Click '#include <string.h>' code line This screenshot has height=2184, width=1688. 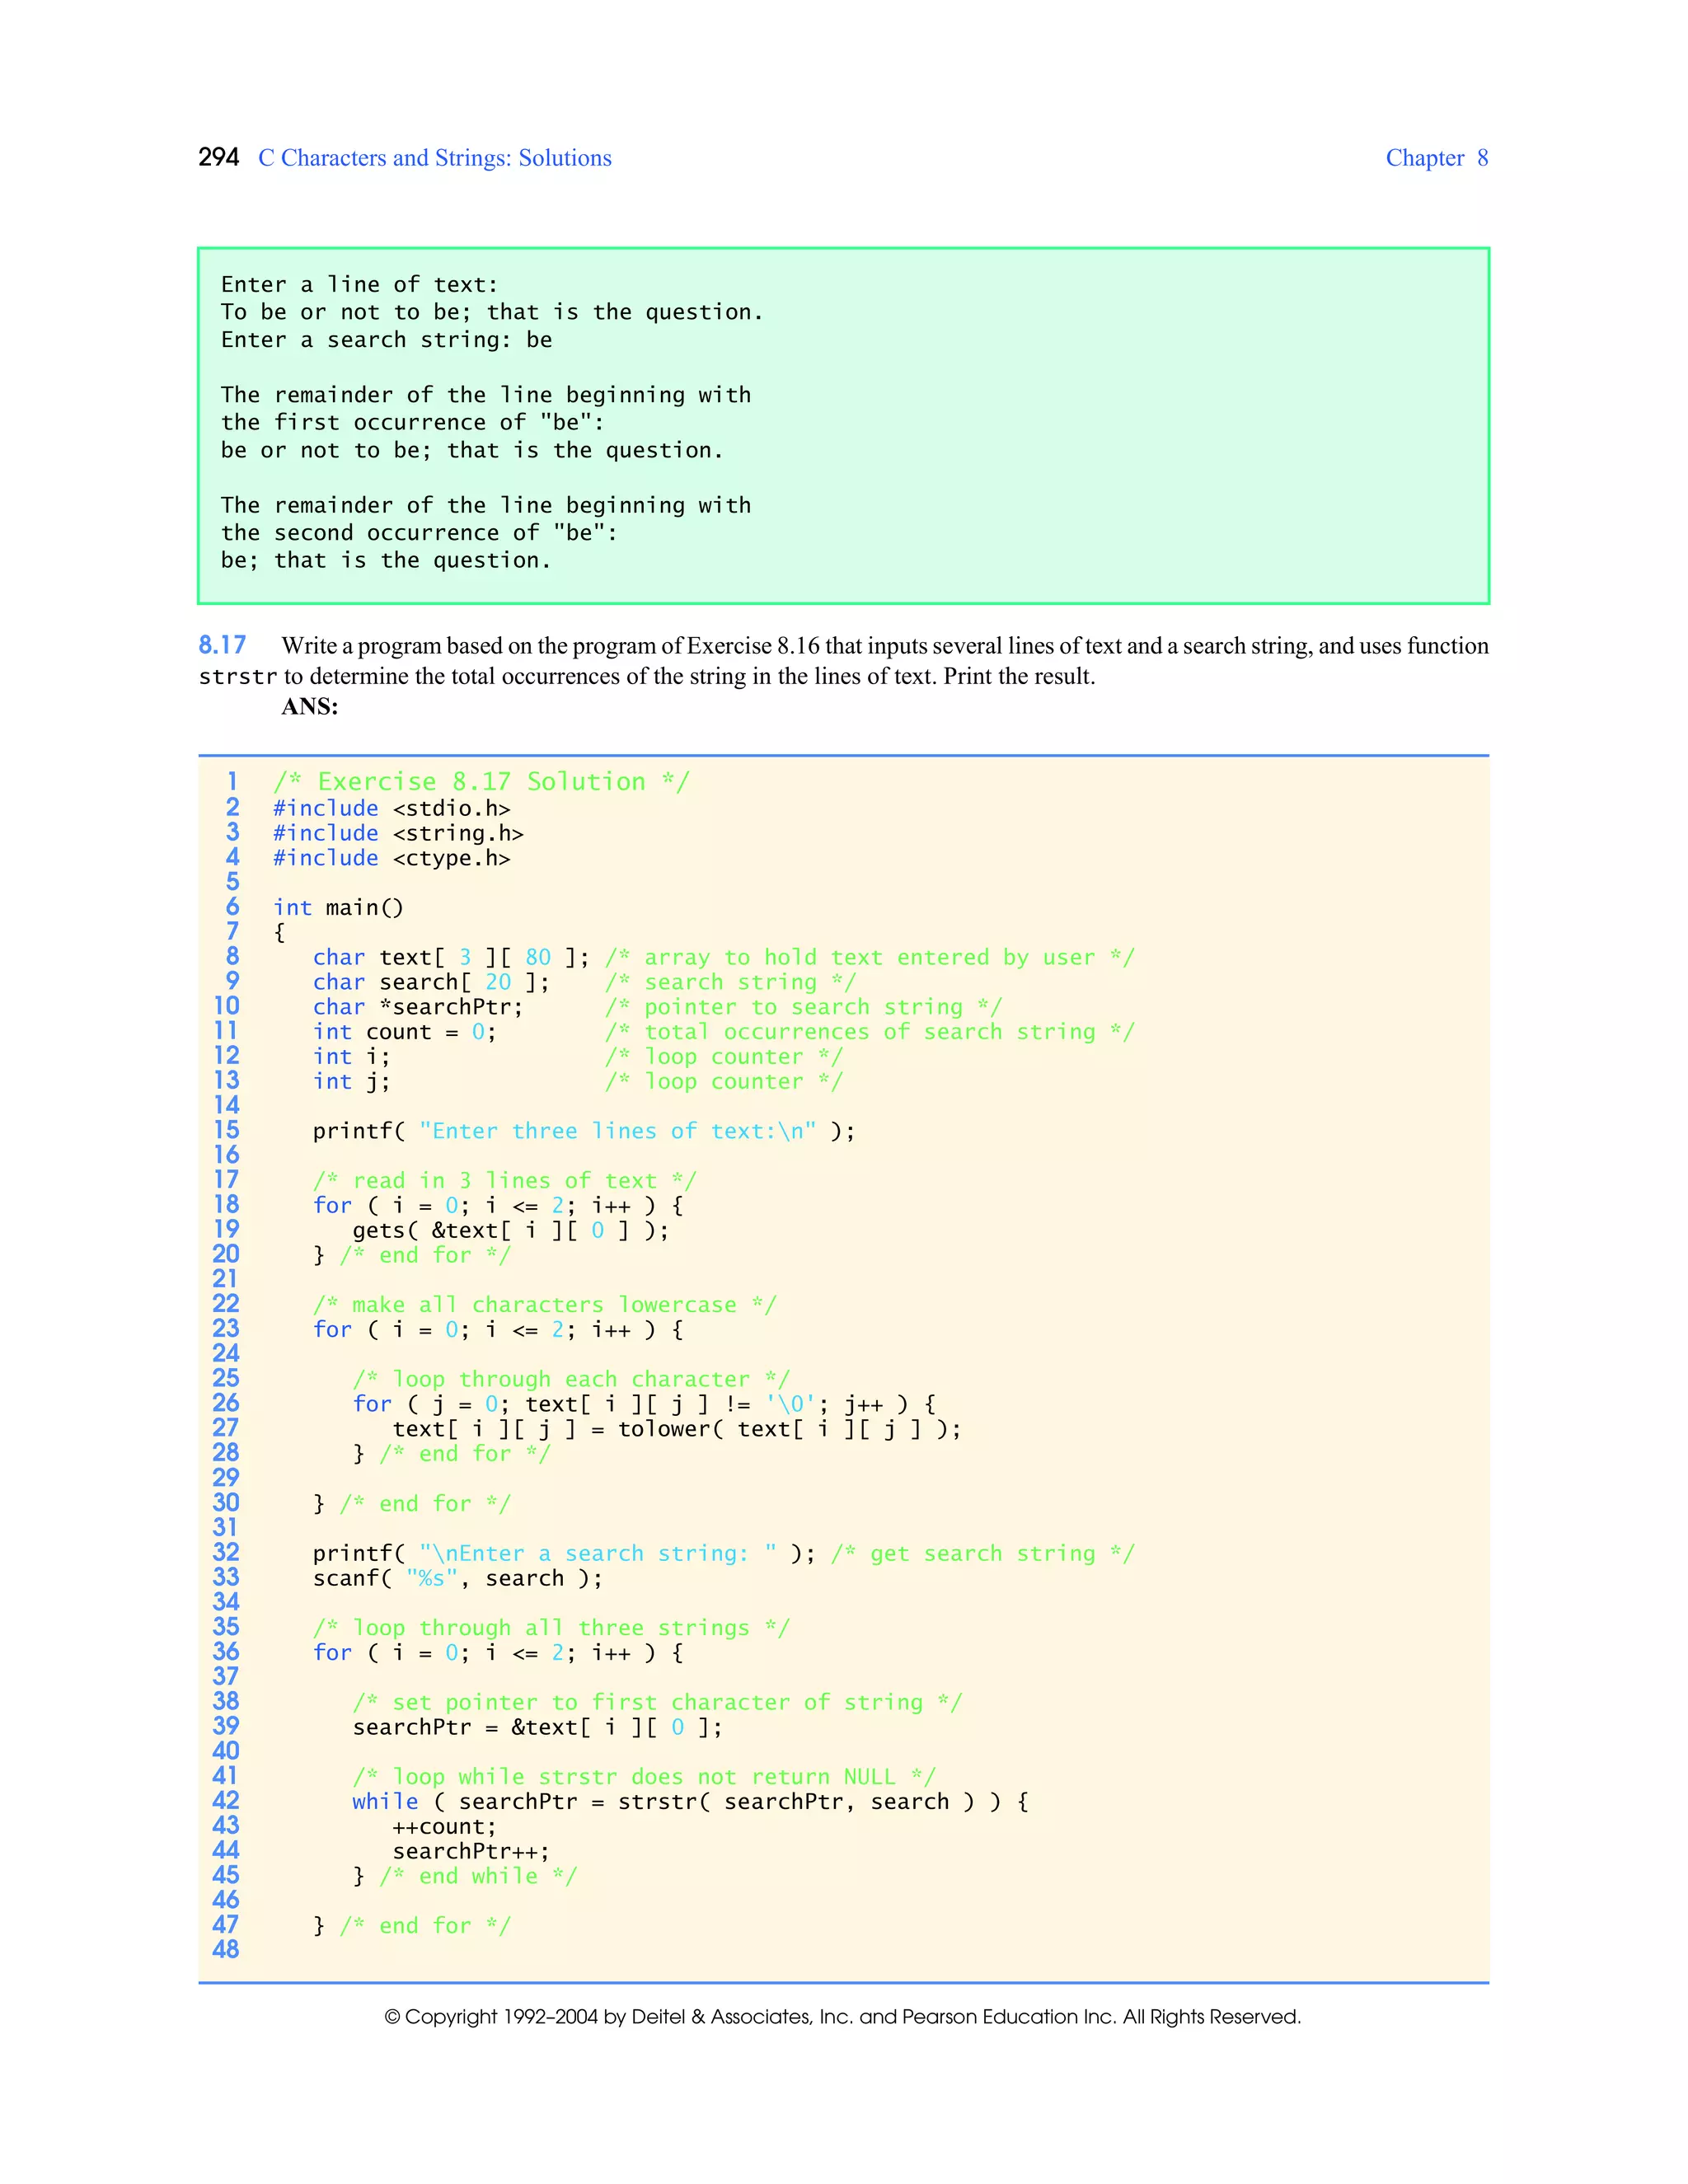pyautogui.click(x=398, y=833)
